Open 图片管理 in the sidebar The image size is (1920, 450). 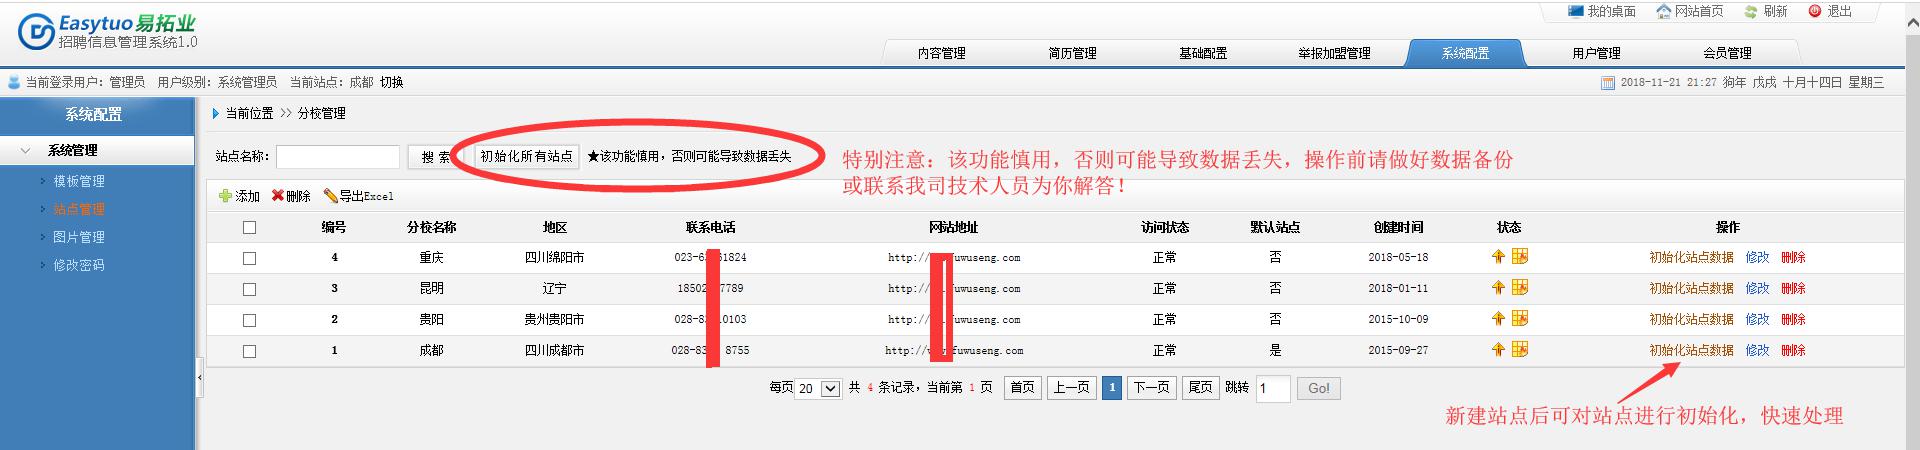click(79, 237)
